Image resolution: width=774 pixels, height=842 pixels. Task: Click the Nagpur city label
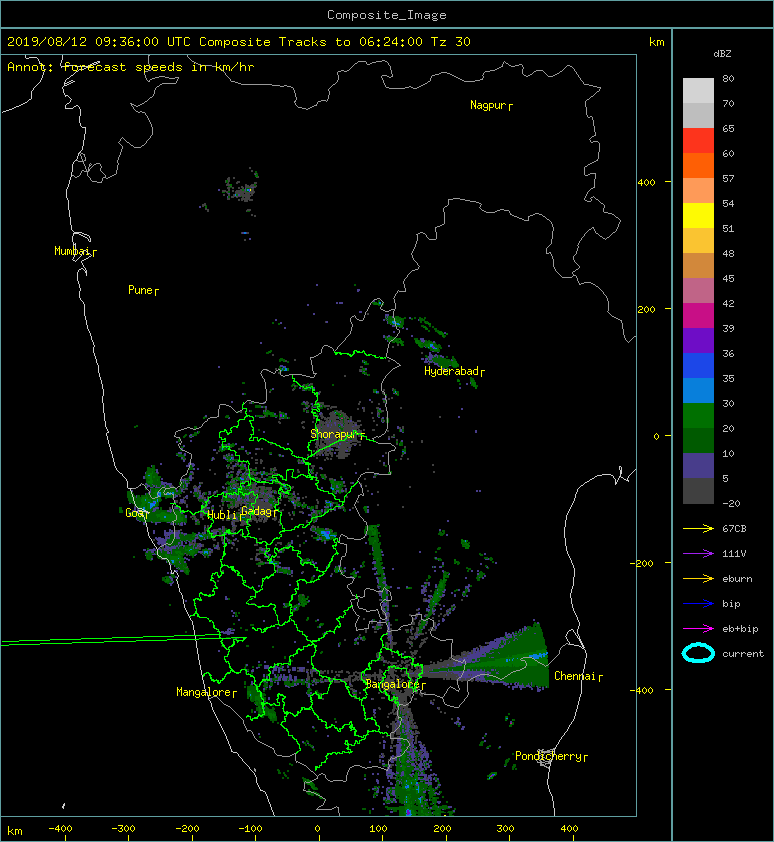[491, 105]
